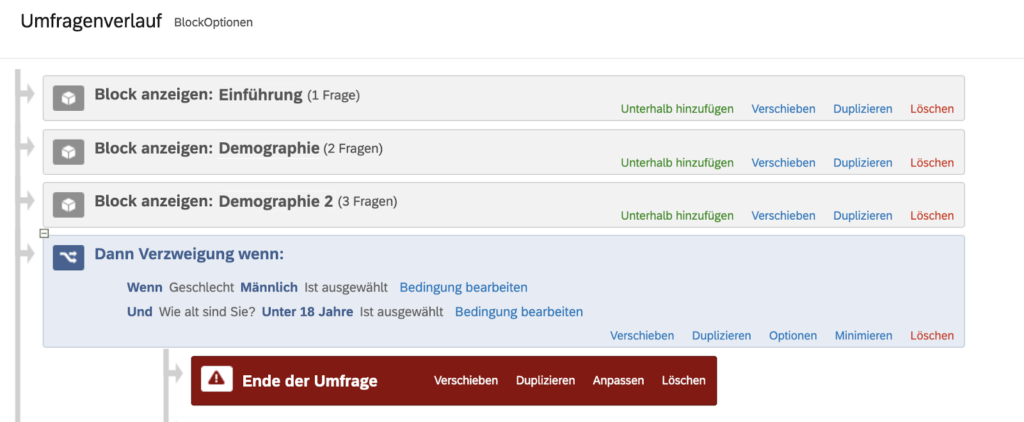Click the Einführung block cube icon
Screen dimensions: 1024x422
point(69,98)
